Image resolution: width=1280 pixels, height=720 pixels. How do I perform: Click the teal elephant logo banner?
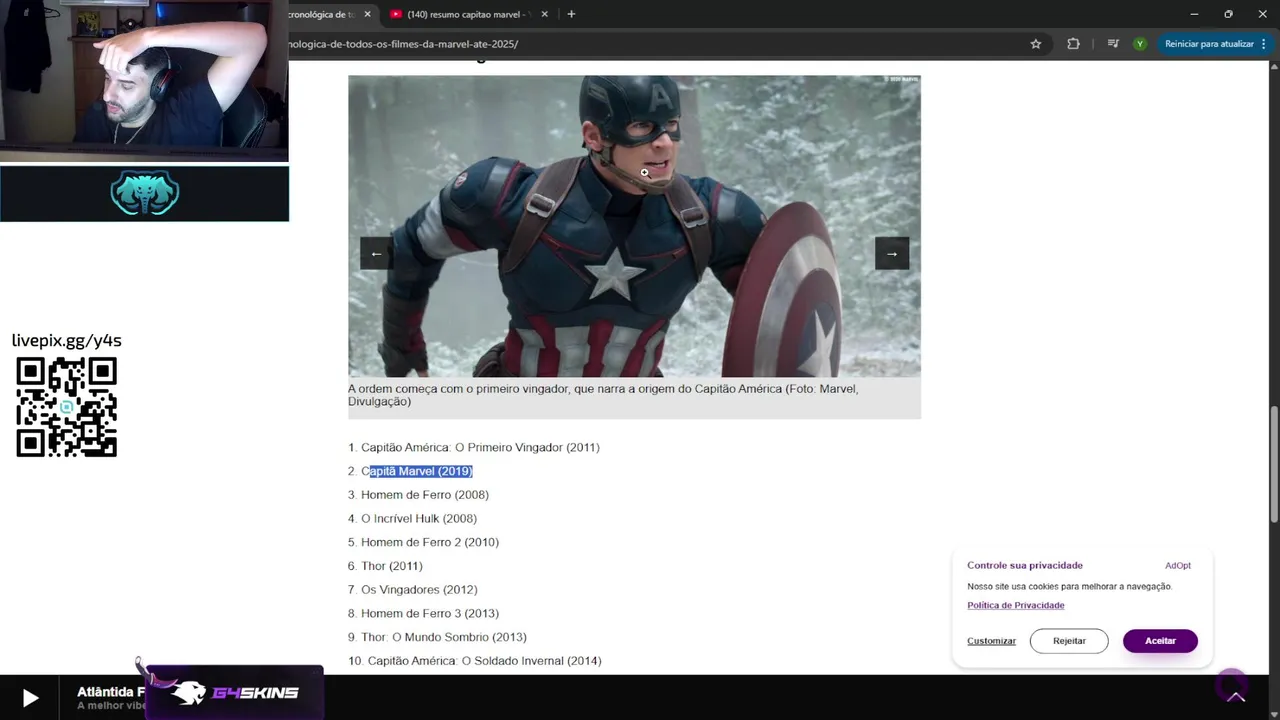pyautogui.click(x=144, y=193)
